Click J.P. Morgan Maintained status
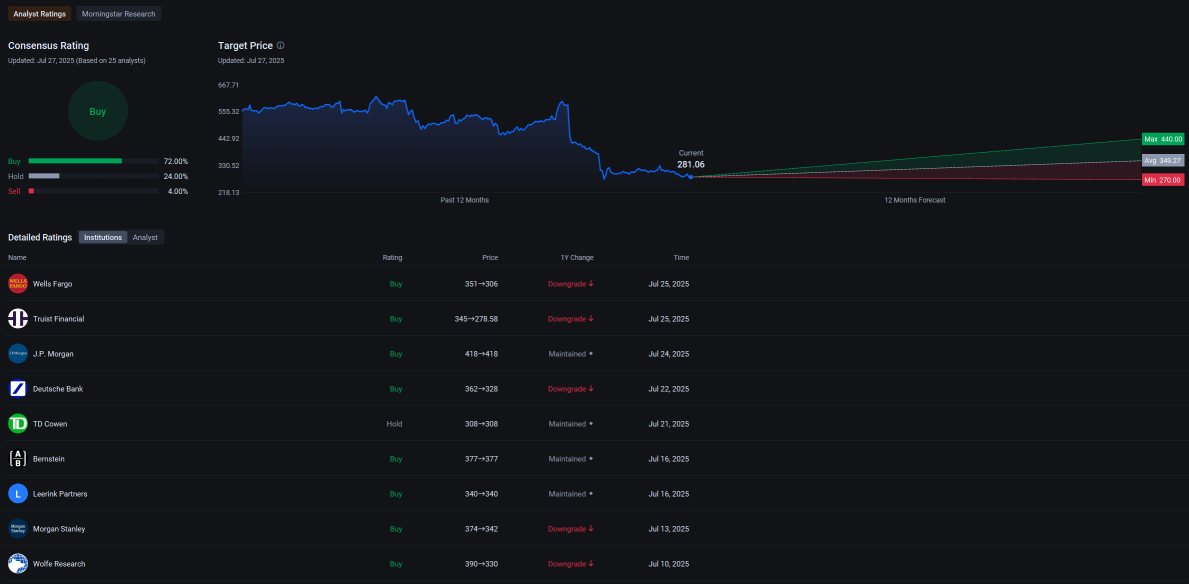The height and width of the screenshot is (584, 1189). [571, 353]
